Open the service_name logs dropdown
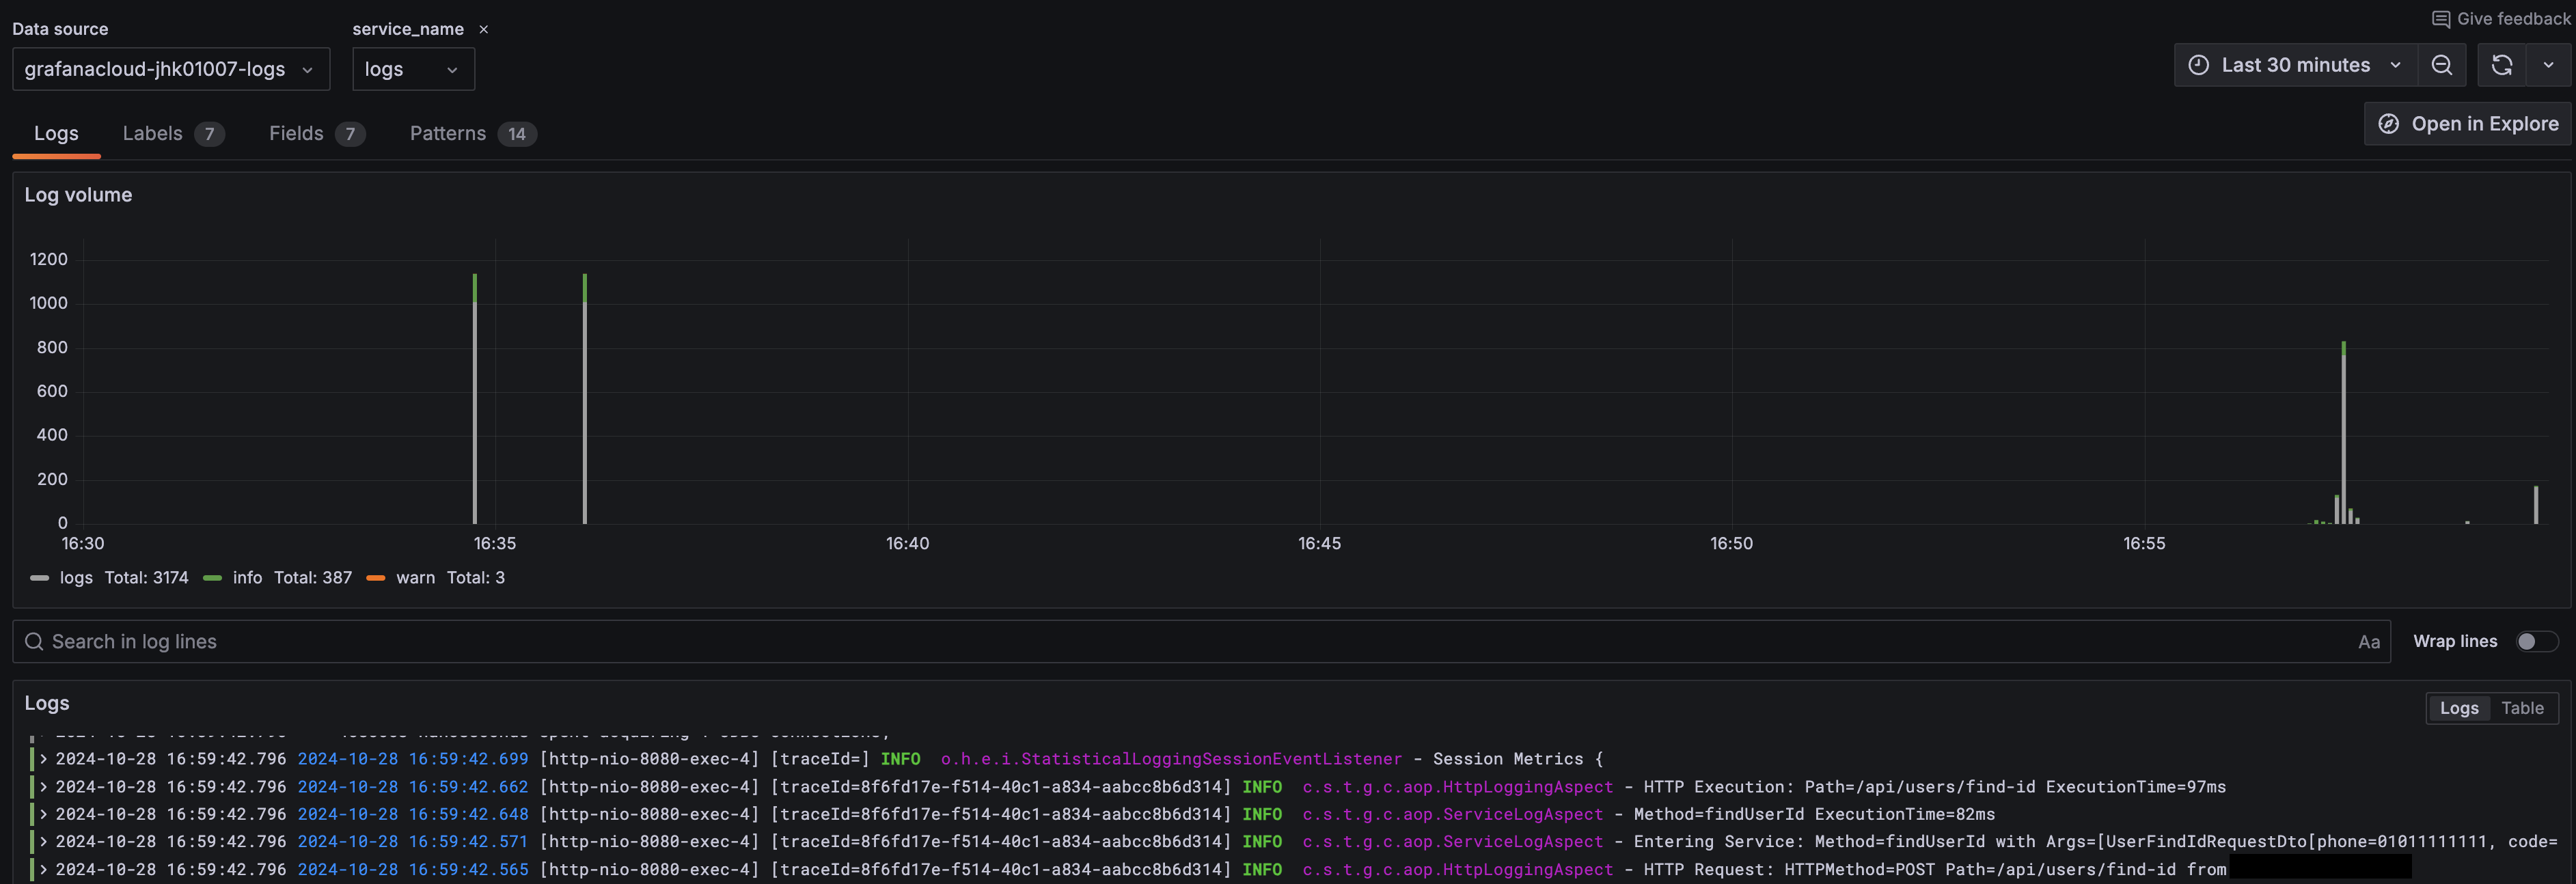2576x884 pixels. [412, 69]
